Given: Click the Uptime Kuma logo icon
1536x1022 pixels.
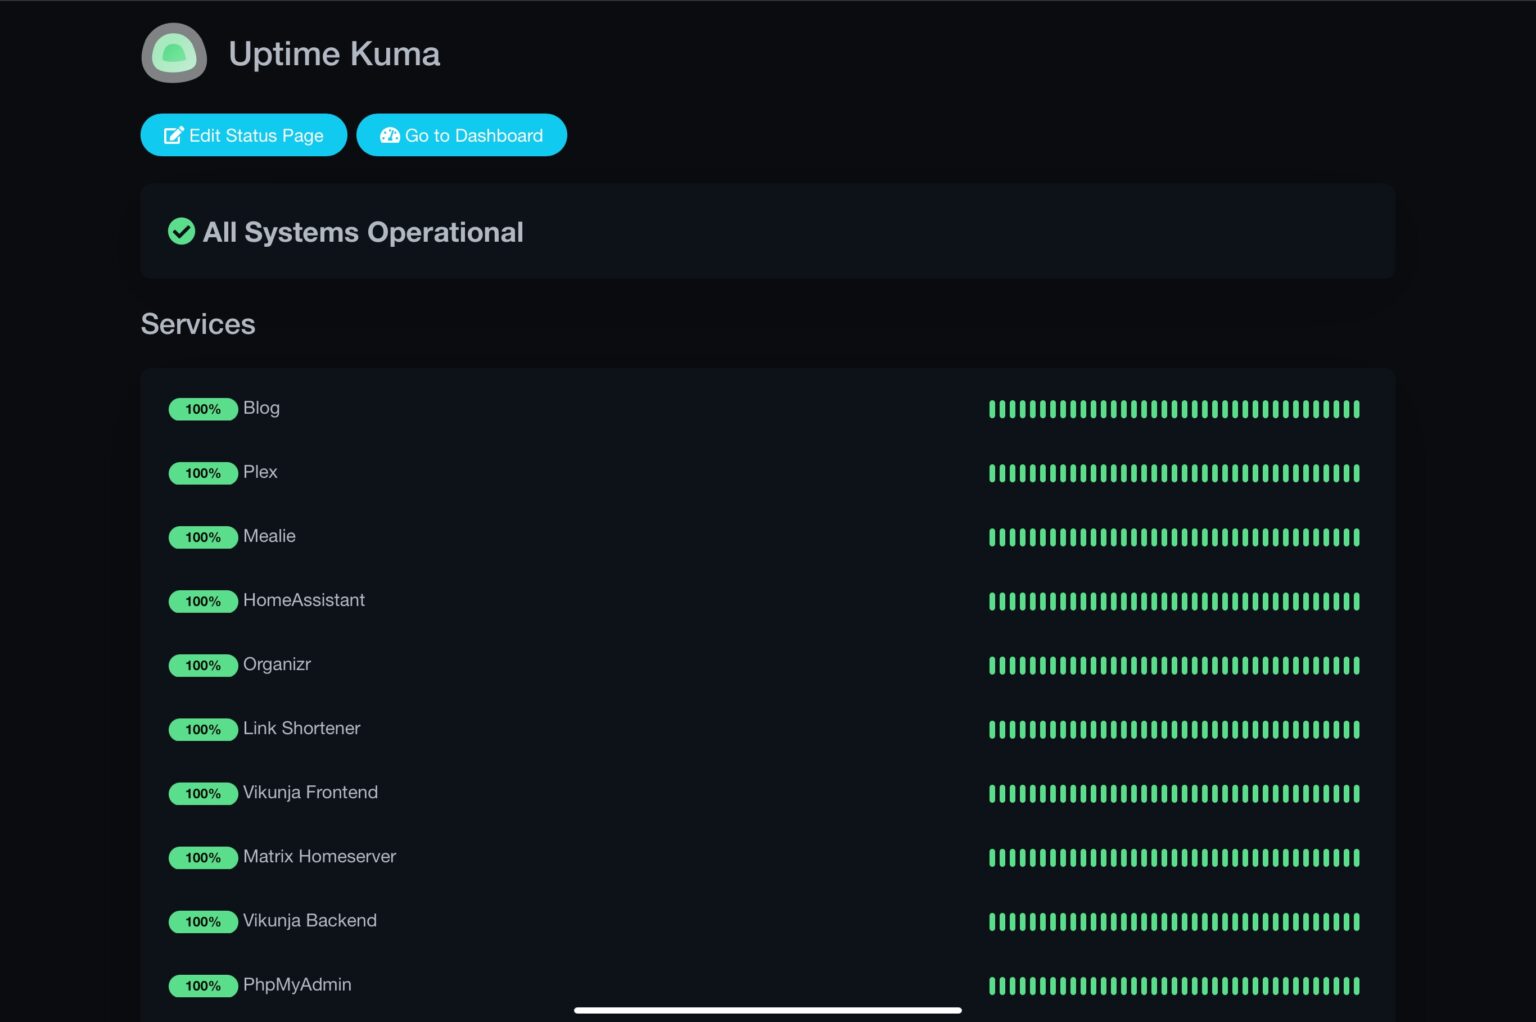Looking at the screenshot, I should point(174,54).
